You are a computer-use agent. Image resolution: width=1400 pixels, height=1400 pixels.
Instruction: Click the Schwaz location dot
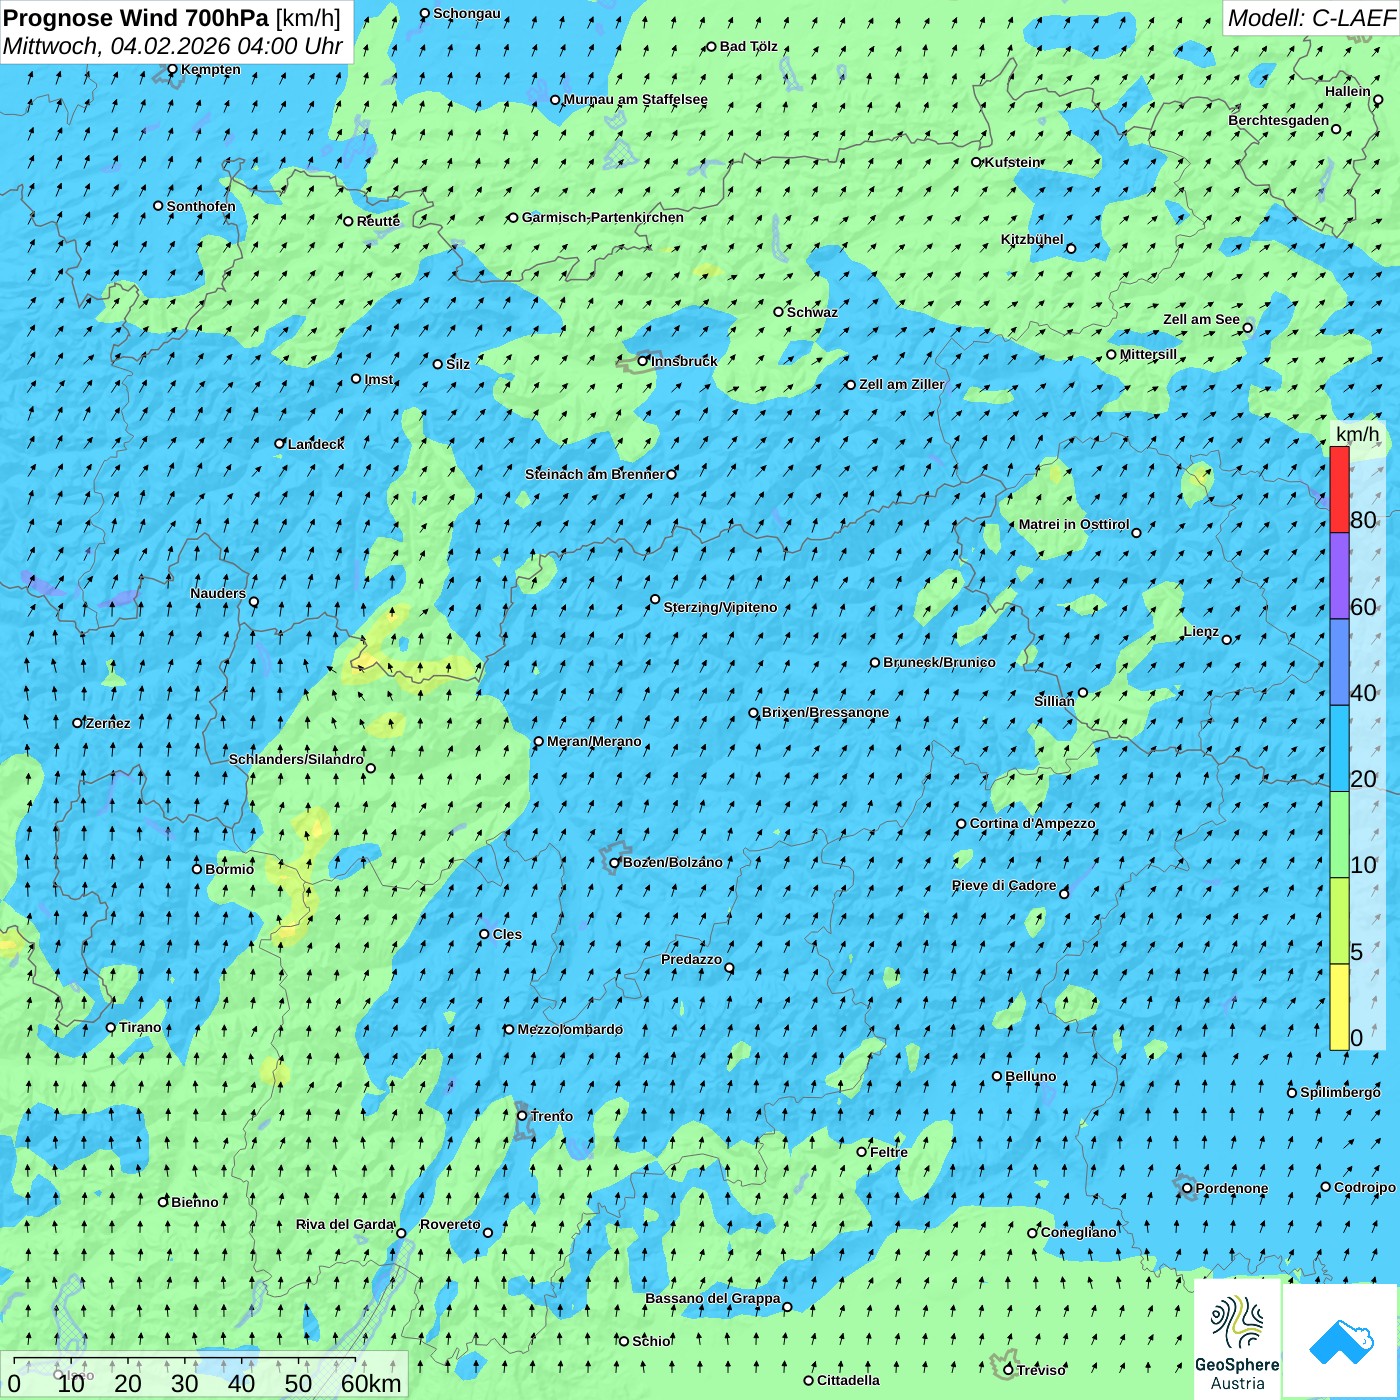[x=778, y=312]
